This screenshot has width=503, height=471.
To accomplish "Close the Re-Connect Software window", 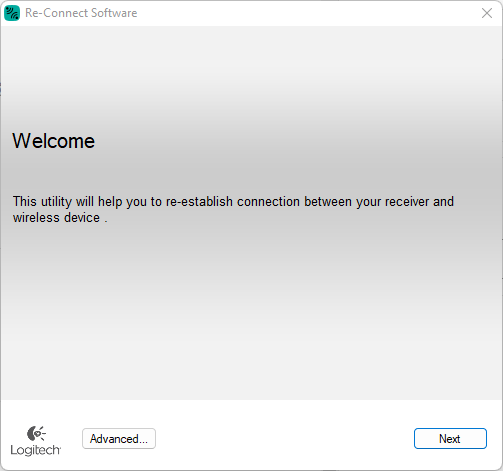I will (487, 13).
